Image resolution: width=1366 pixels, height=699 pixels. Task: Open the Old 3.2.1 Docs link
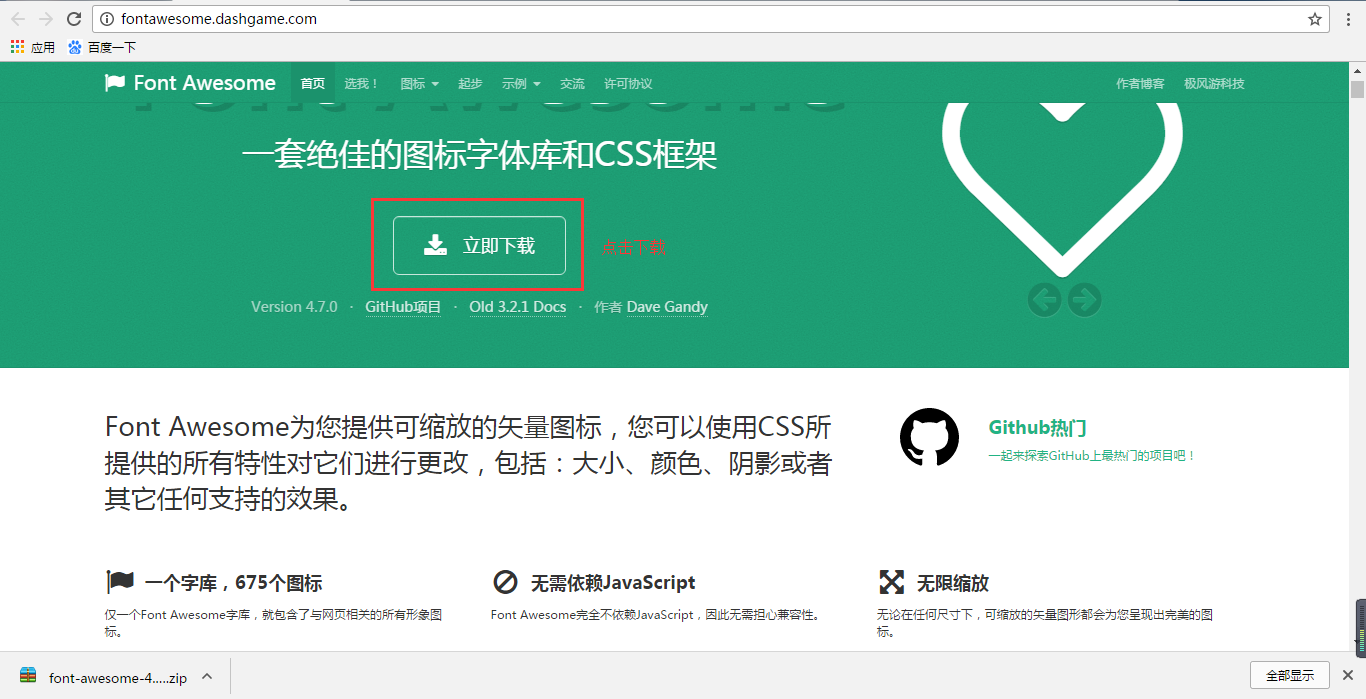pos(517,307)
